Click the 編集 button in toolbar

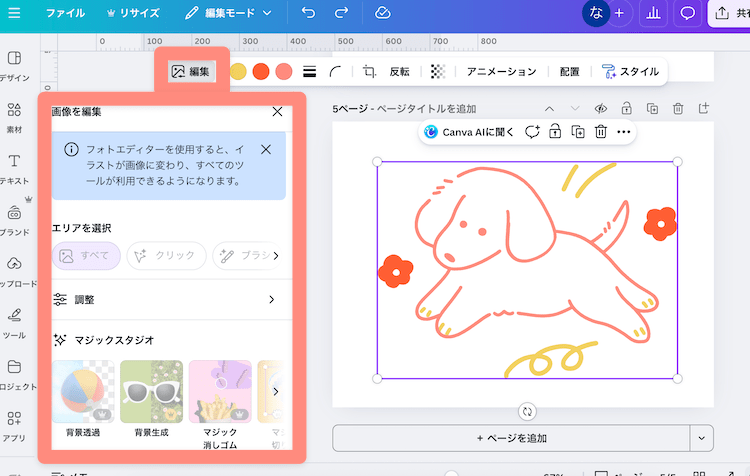[191, 72]
